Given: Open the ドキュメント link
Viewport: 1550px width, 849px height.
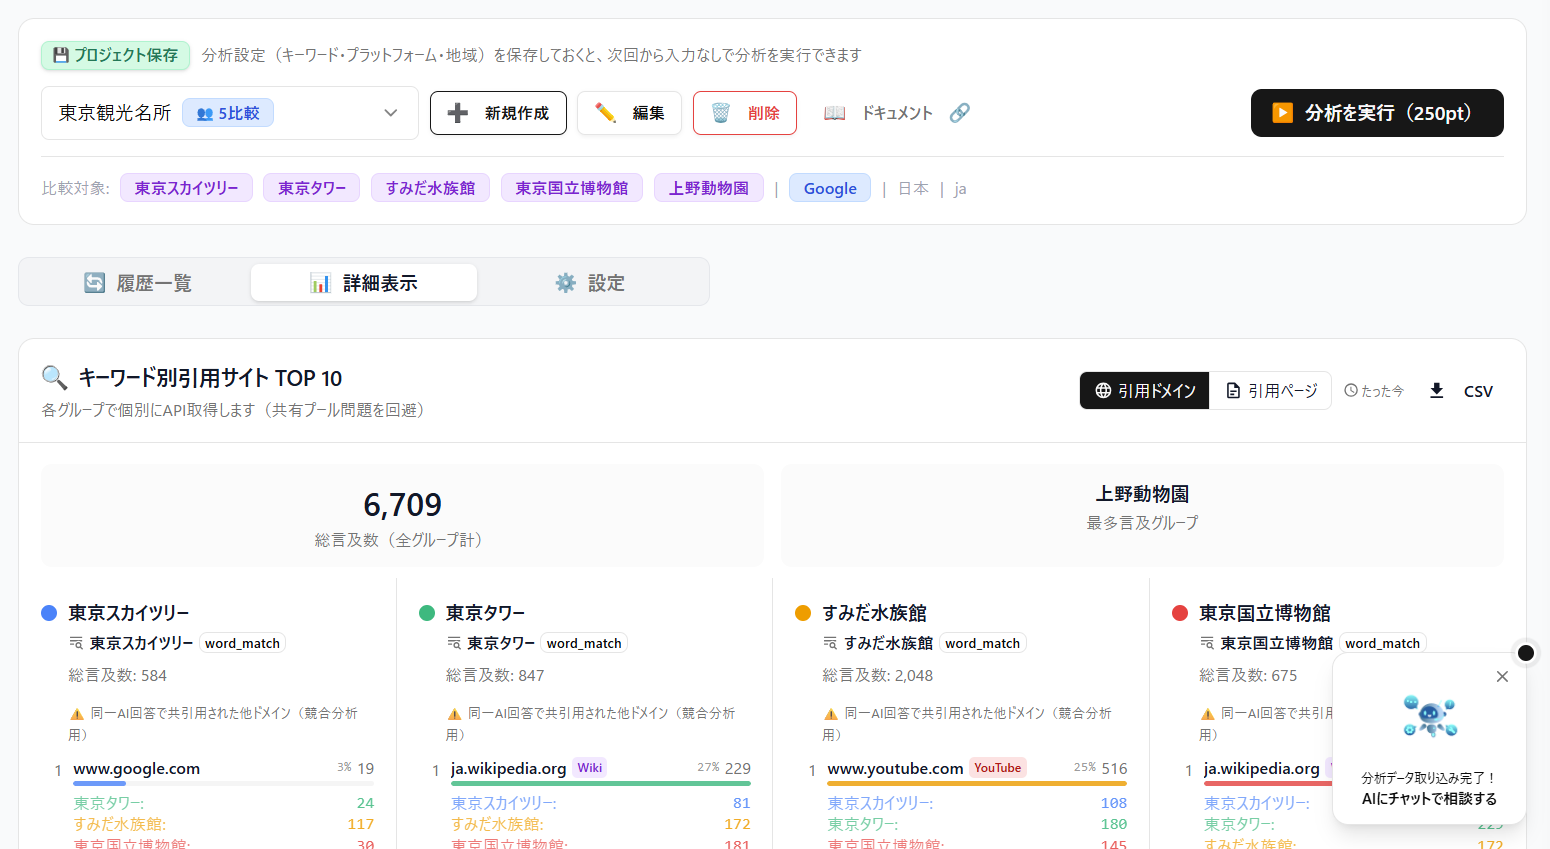Looking at the screenshot, I should click(897, 113).
